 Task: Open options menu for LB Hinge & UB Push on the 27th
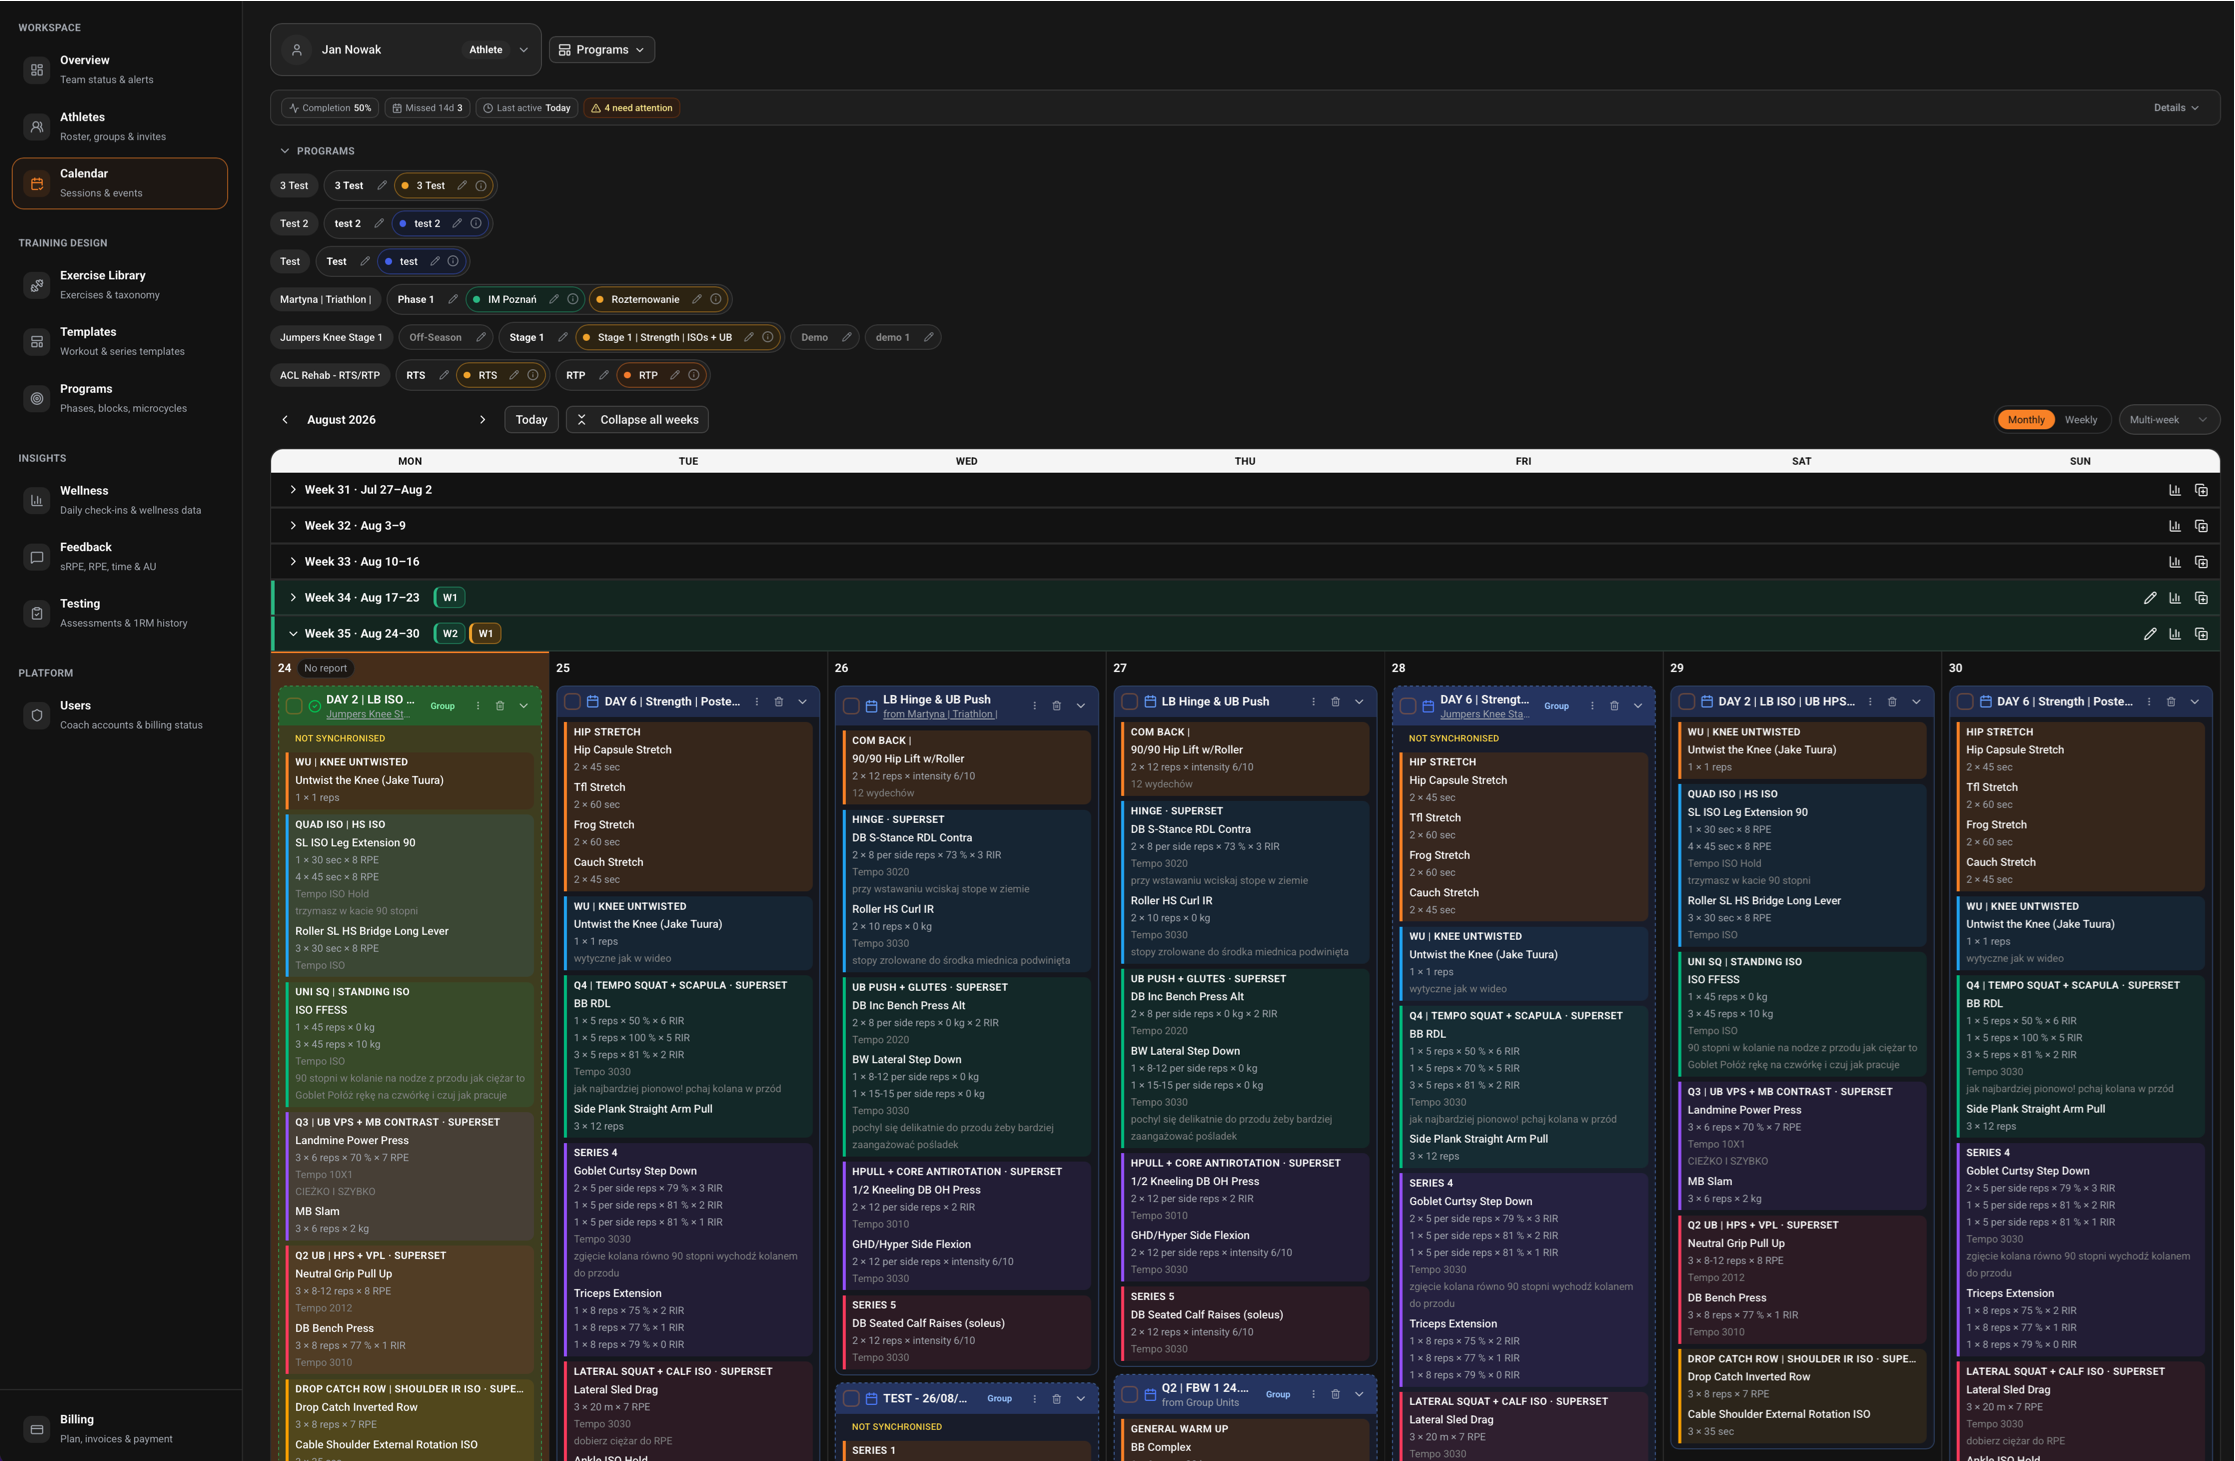(x=1314, y=702)
